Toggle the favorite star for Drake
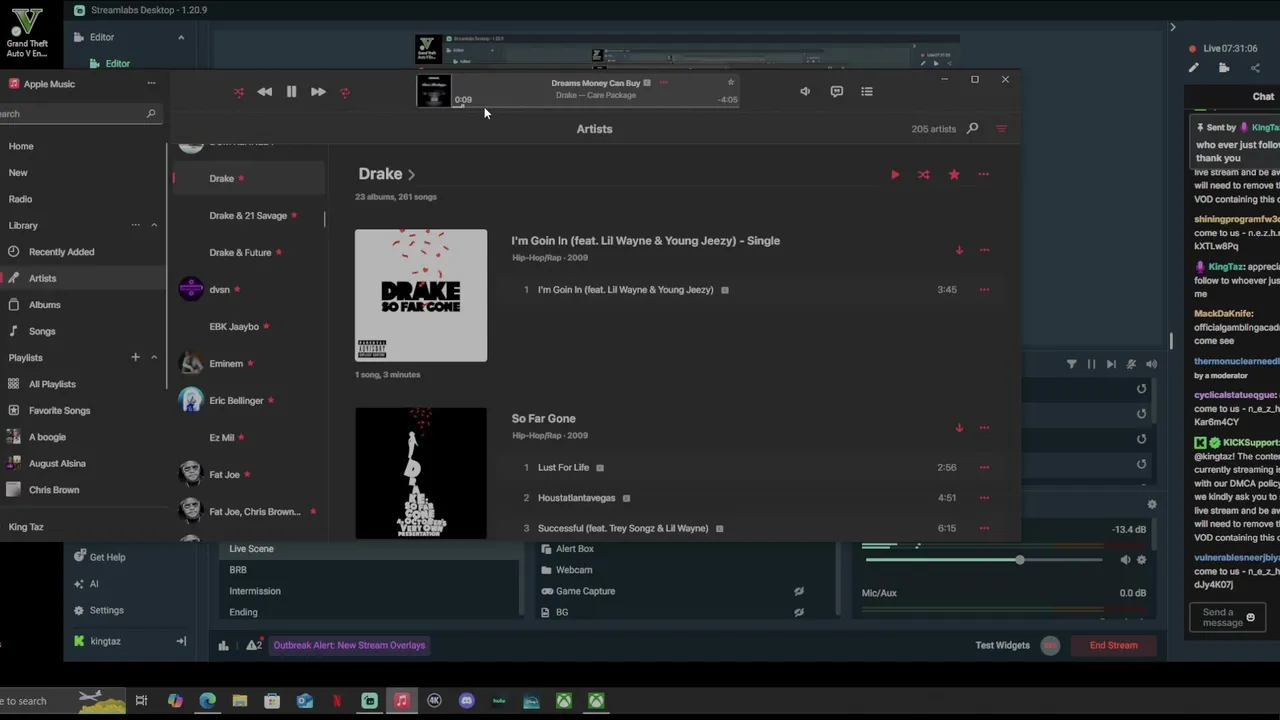 pyautogui.click(x=954, y=175)
